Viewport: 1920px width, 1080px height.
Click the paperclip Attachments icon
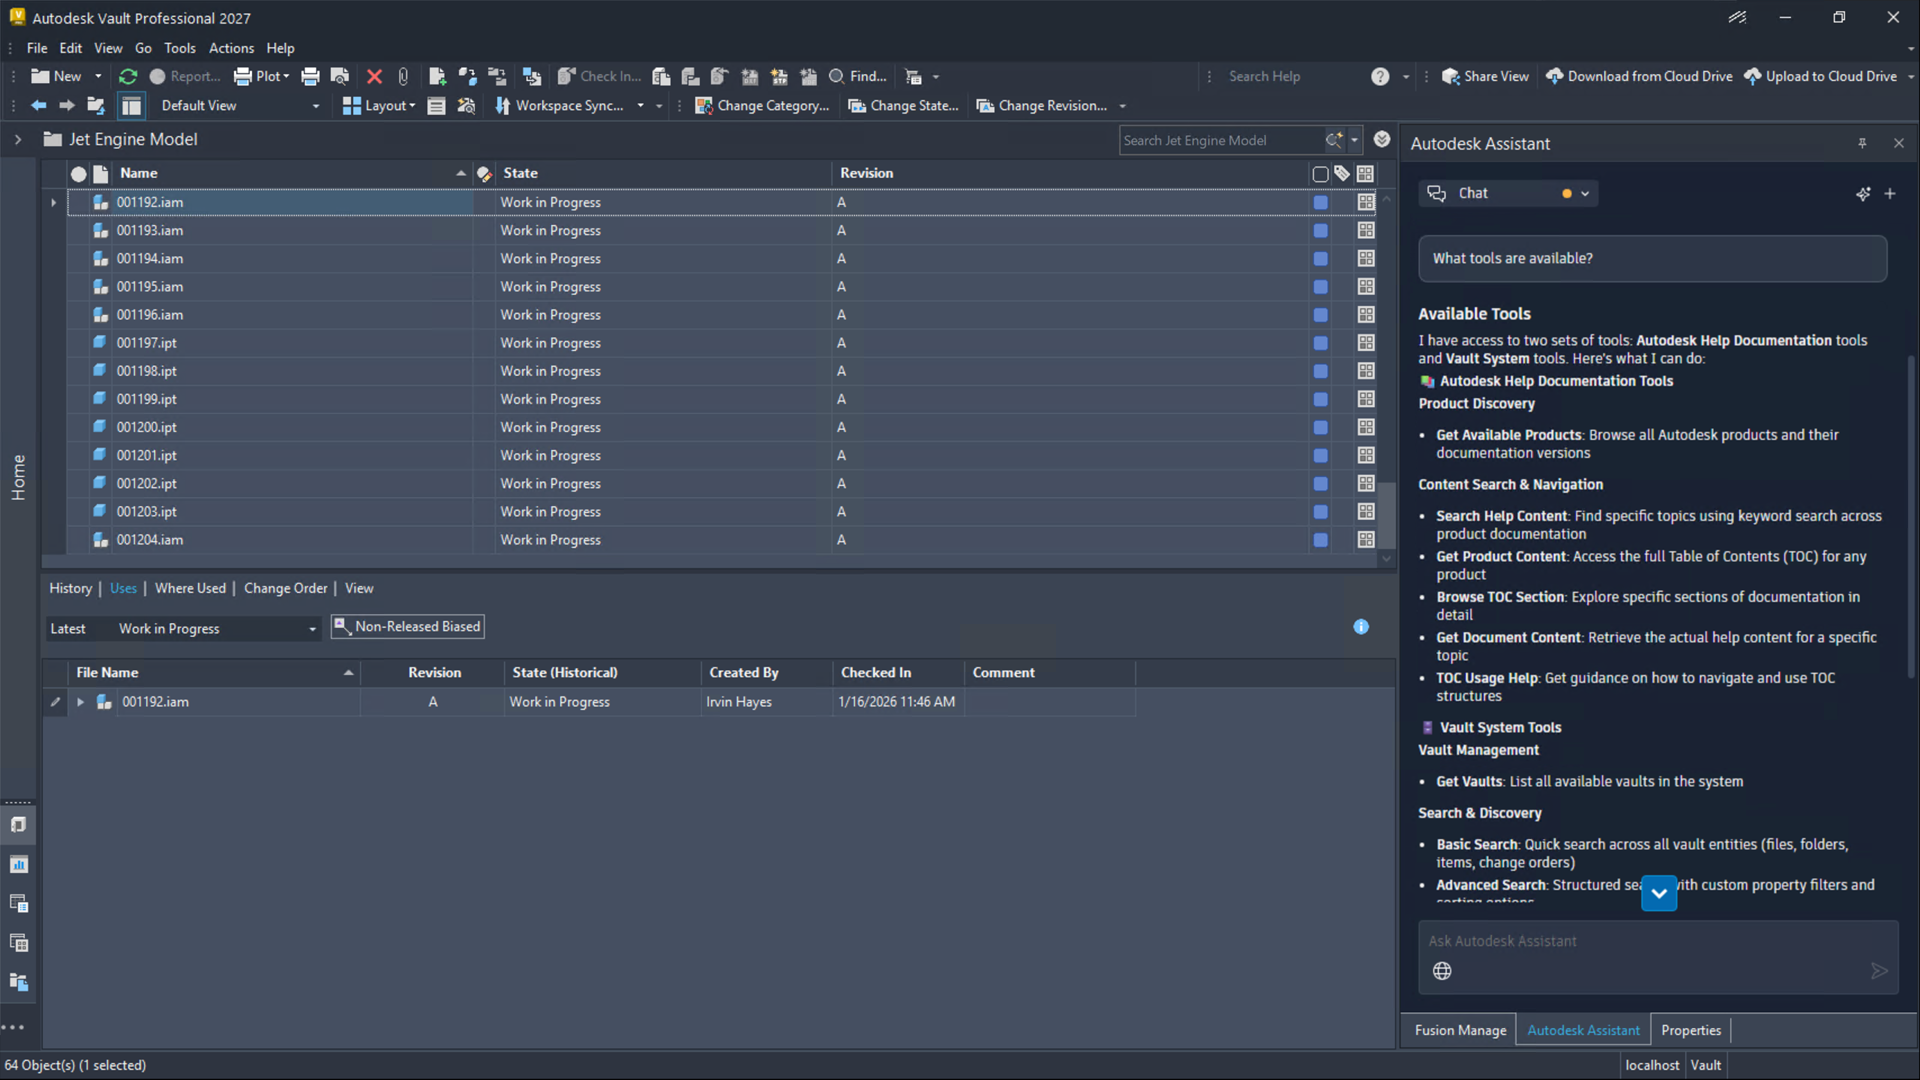pos(403,77)
